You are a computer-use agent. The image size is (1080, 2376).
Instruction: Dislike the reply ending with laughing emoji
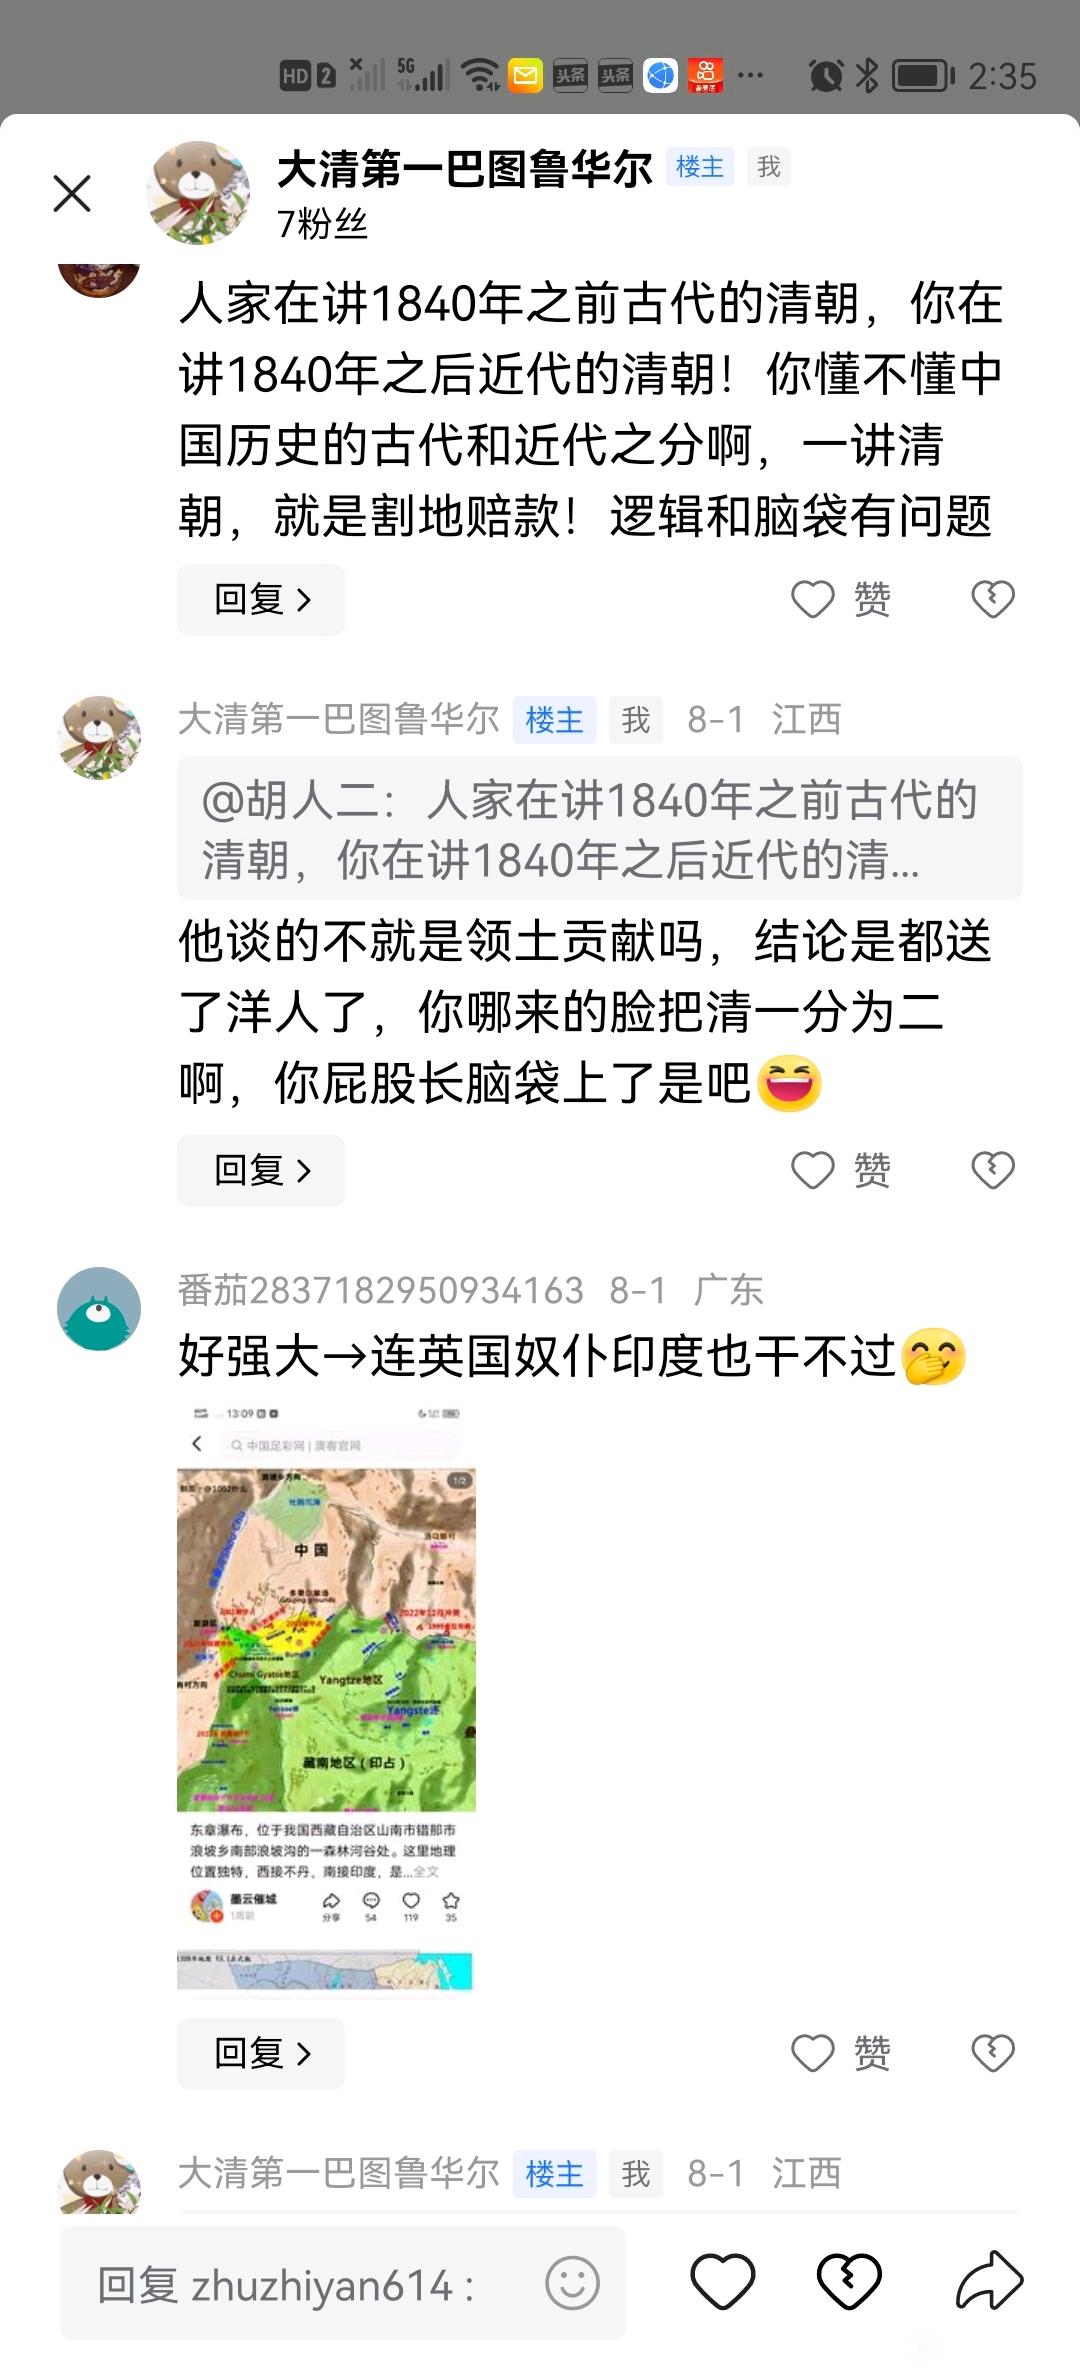pos(993,1170)
